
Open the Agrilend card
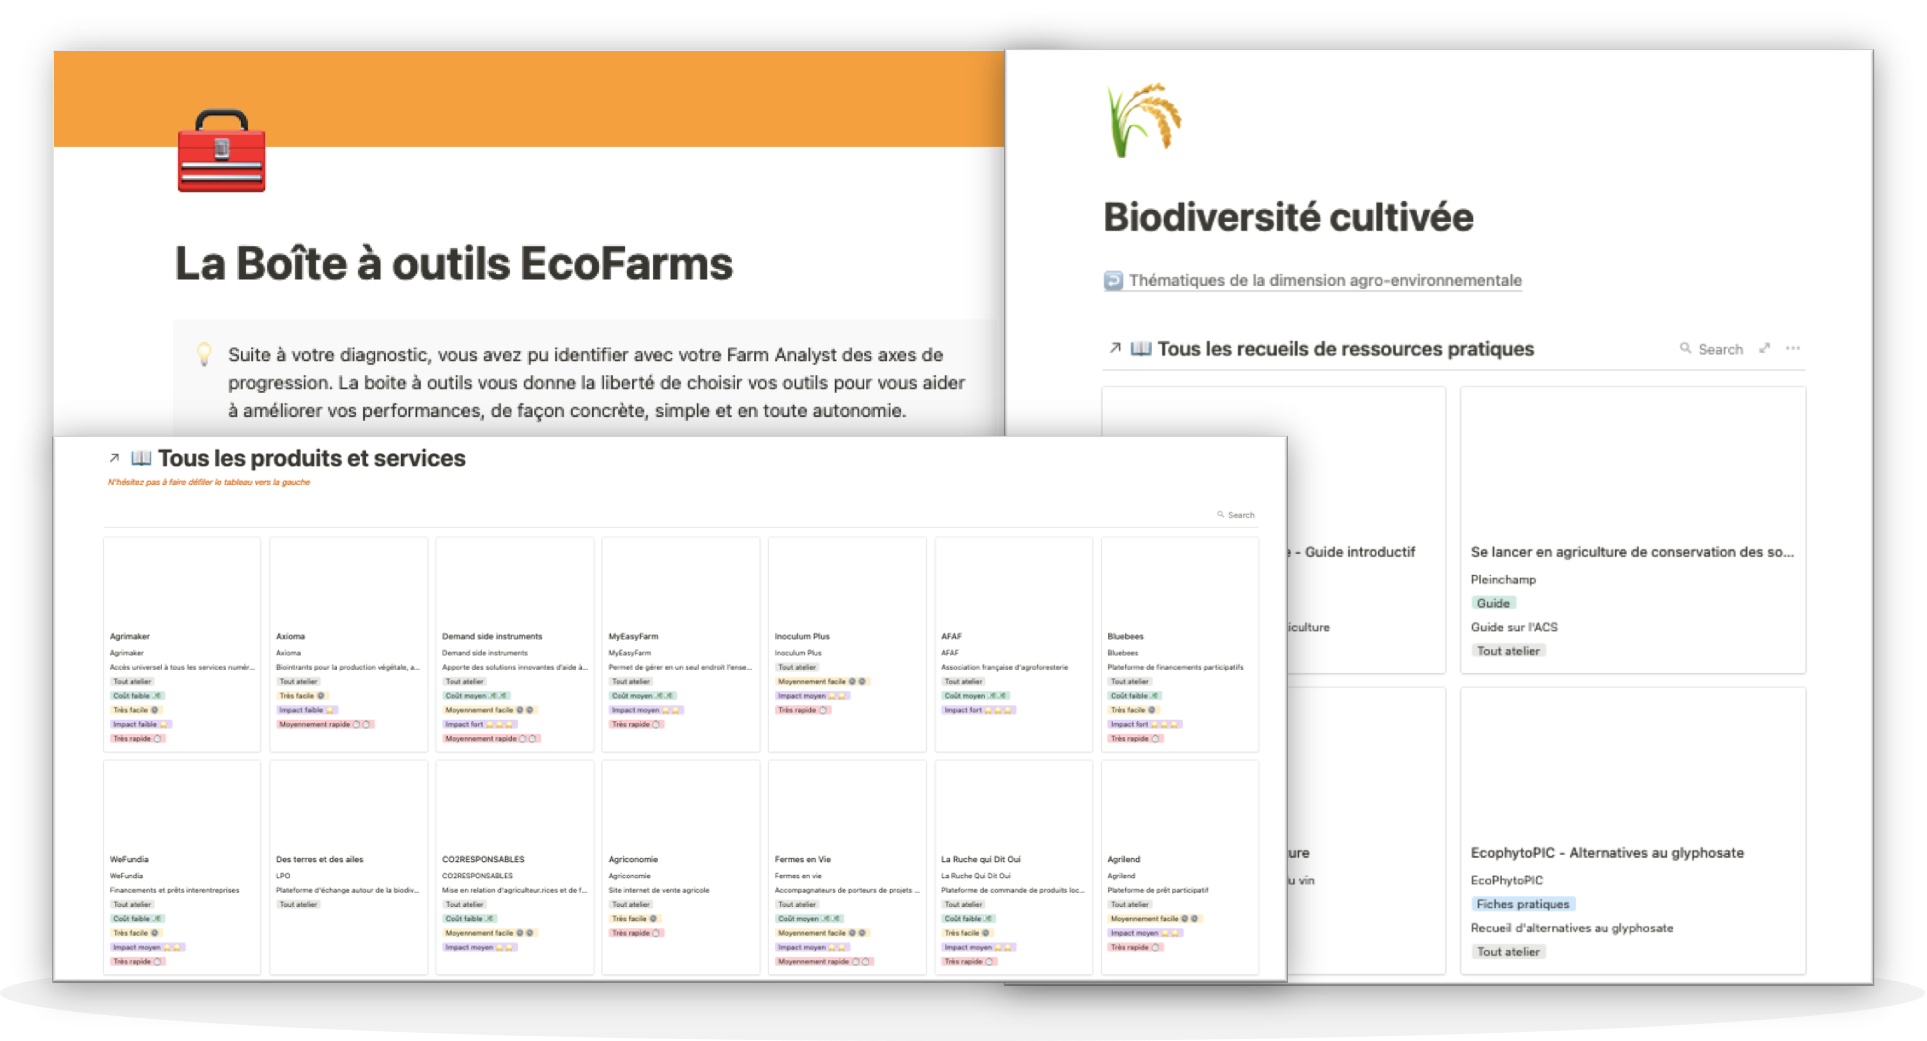1180,867
